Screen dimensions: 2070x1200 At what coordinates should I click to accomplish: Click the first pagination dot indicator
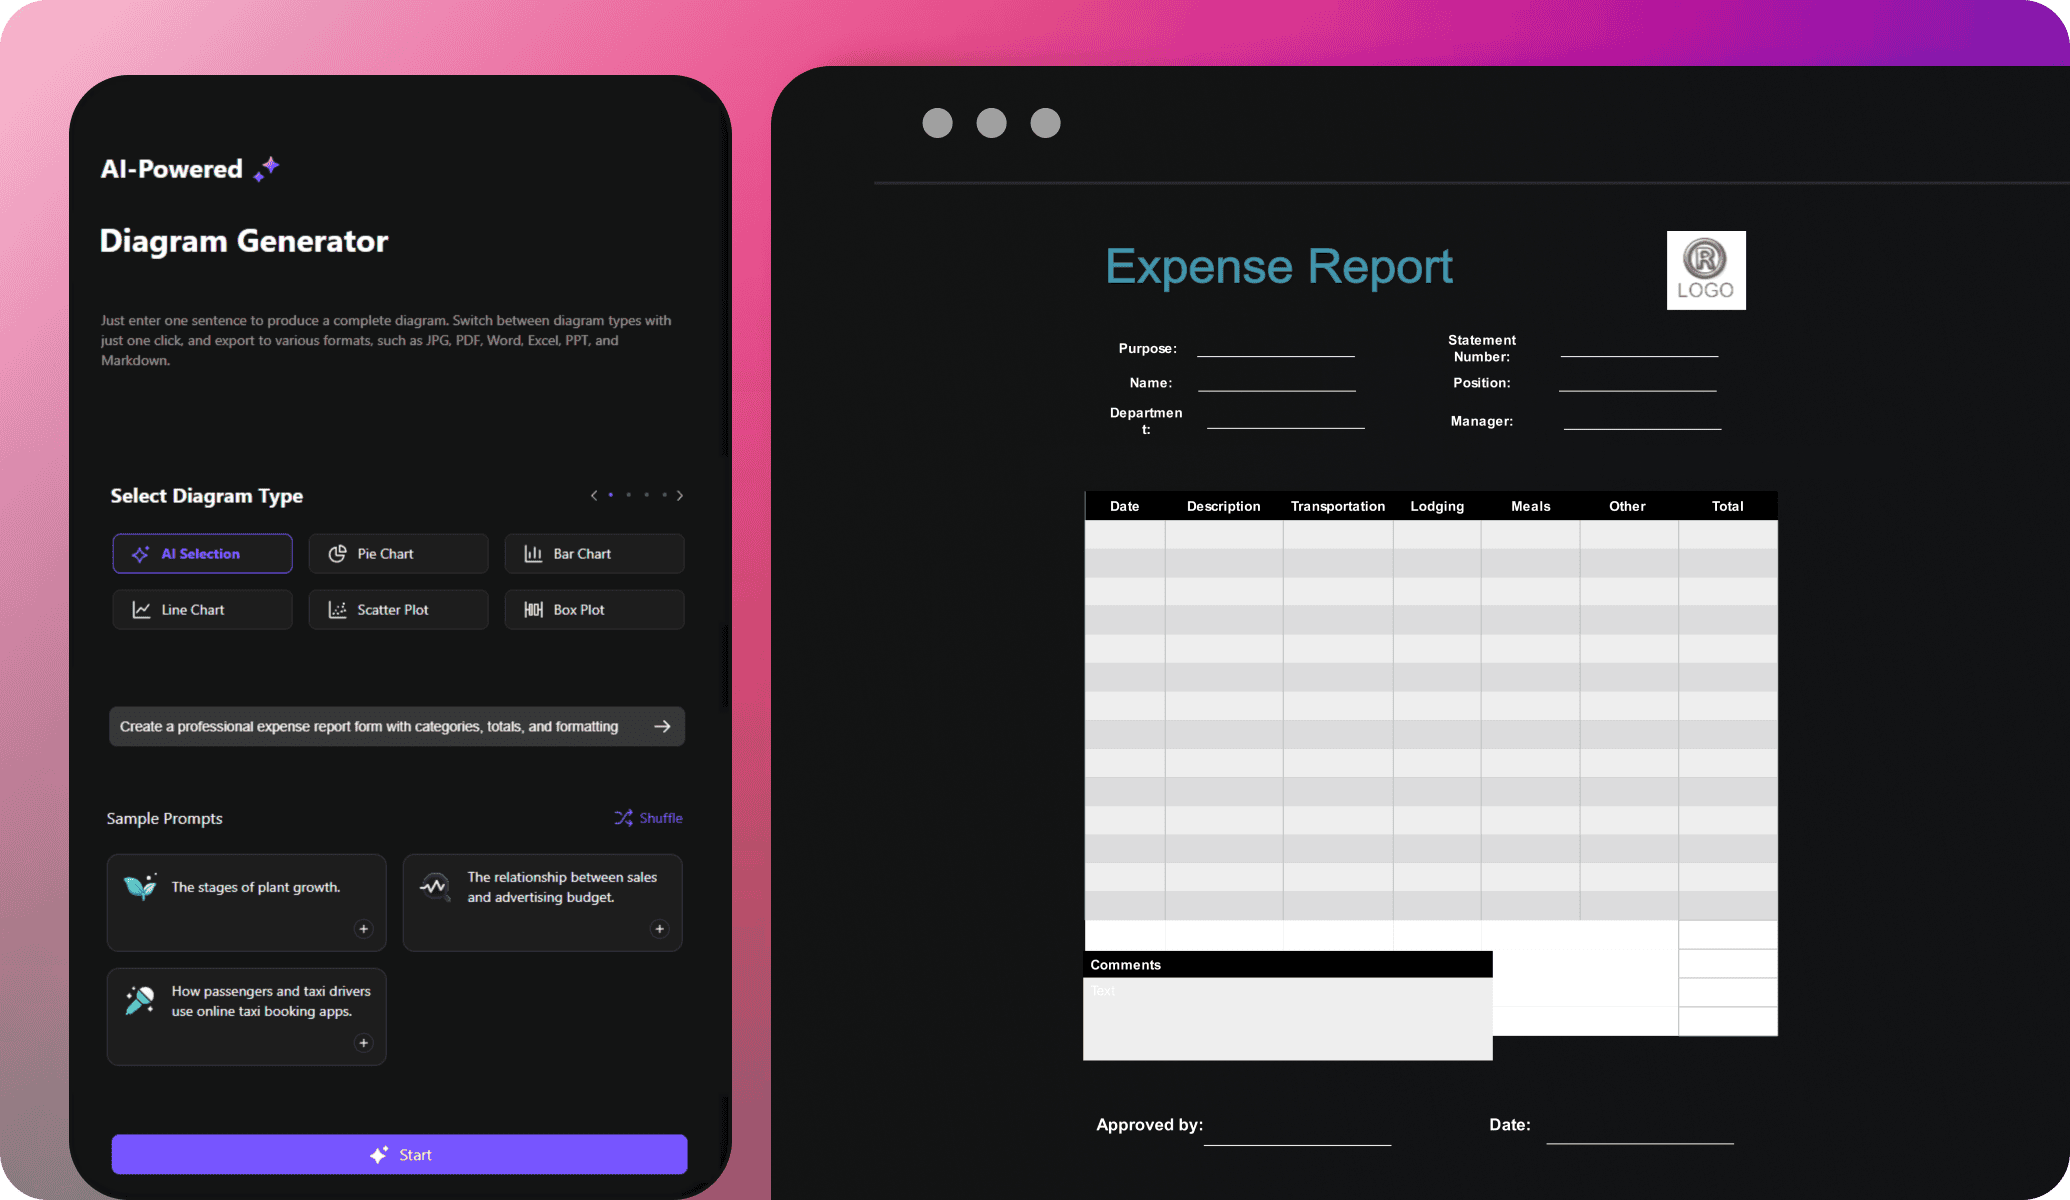click(x=611, y=494)
